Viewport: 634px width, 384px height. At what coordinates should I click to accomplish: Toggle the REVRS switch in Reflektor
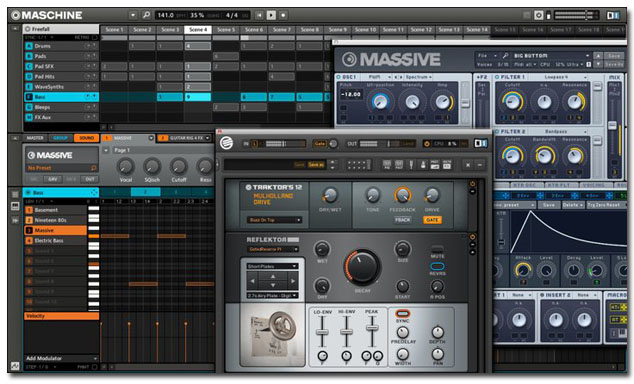(x=437, y=266)
